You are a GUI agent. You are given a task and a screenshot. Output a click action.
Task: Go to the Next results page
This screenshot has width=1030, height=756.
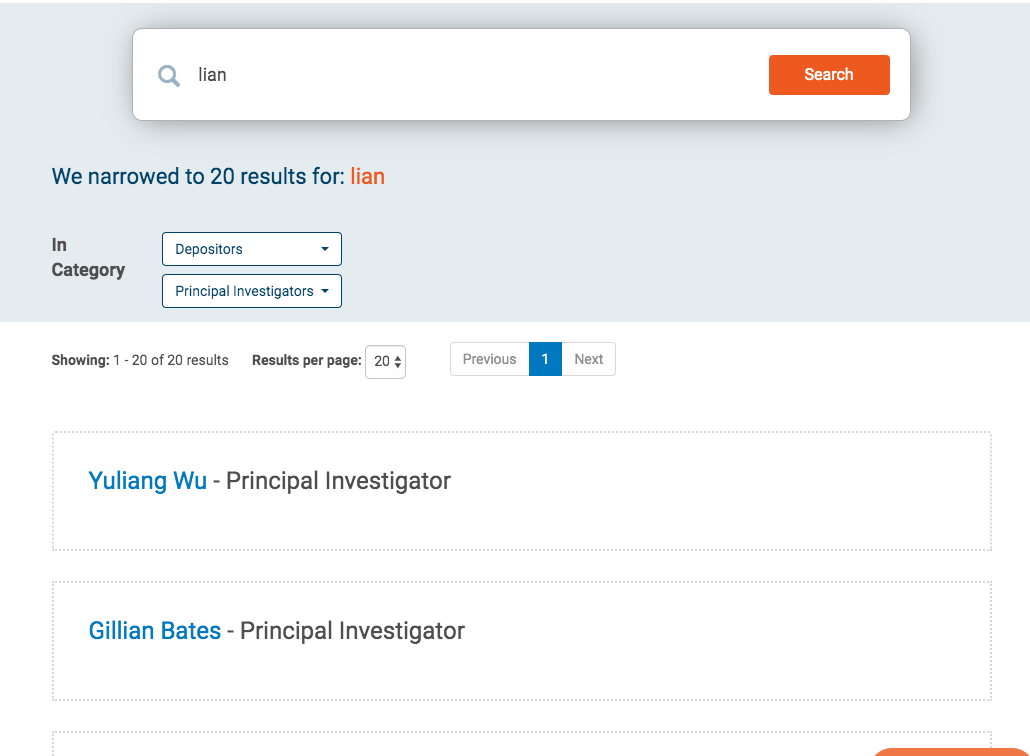[x=589, y=359]
